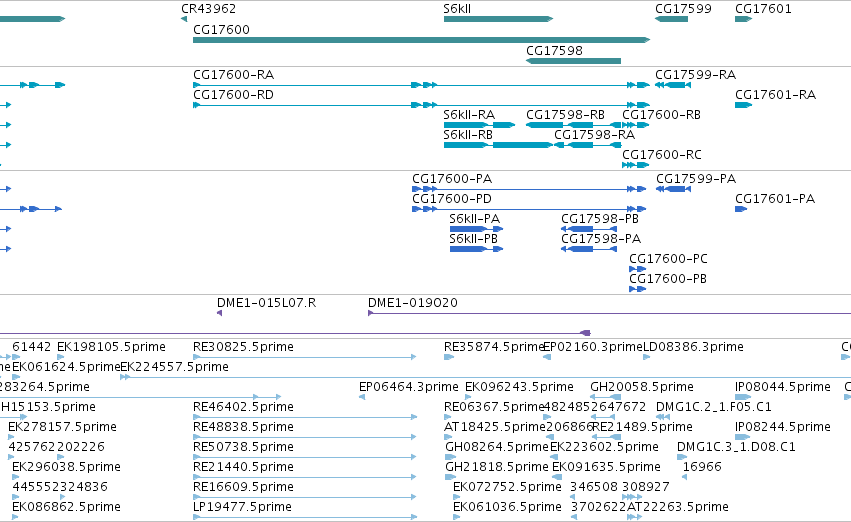Screen dimensions: 851x522
Task: Open the DME1-019O20 clone label
Action: 412,303
